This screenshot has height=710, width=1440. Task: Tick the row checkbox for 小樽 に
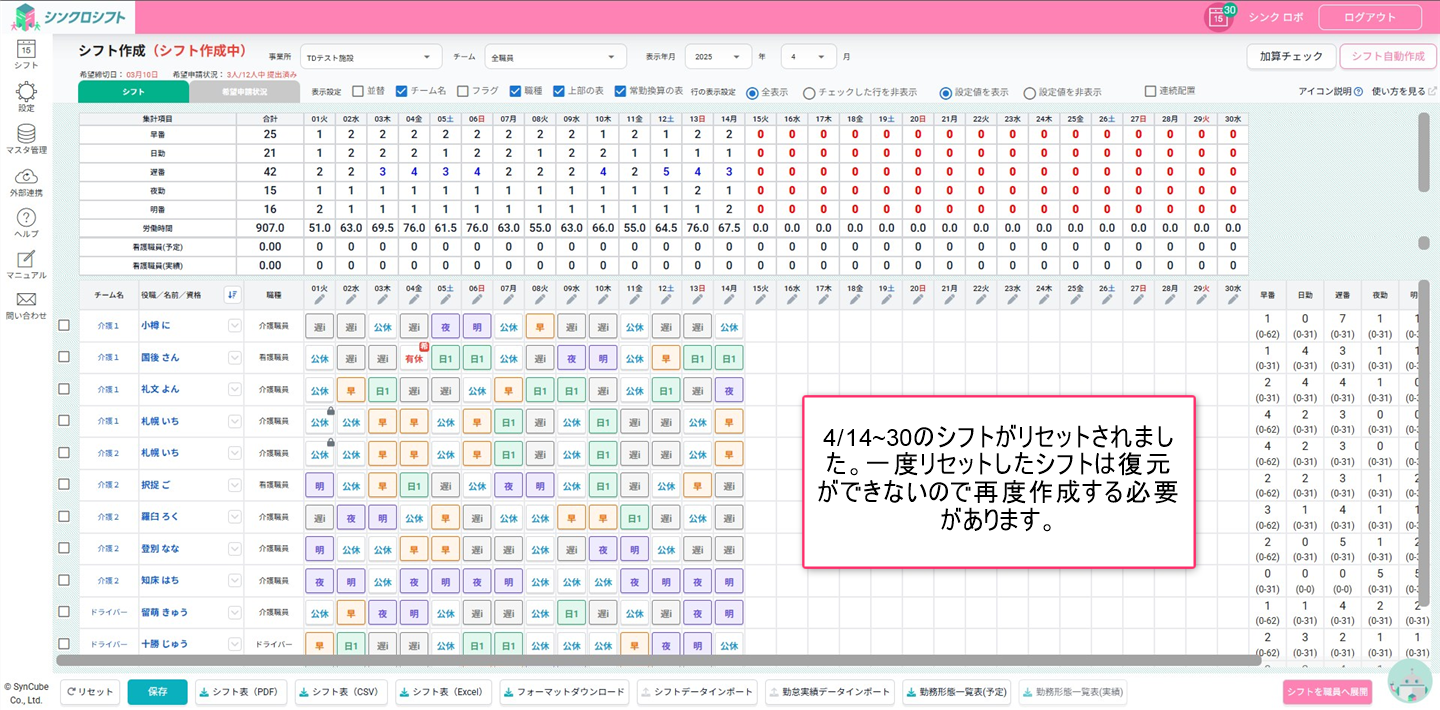tap(64, 325)
